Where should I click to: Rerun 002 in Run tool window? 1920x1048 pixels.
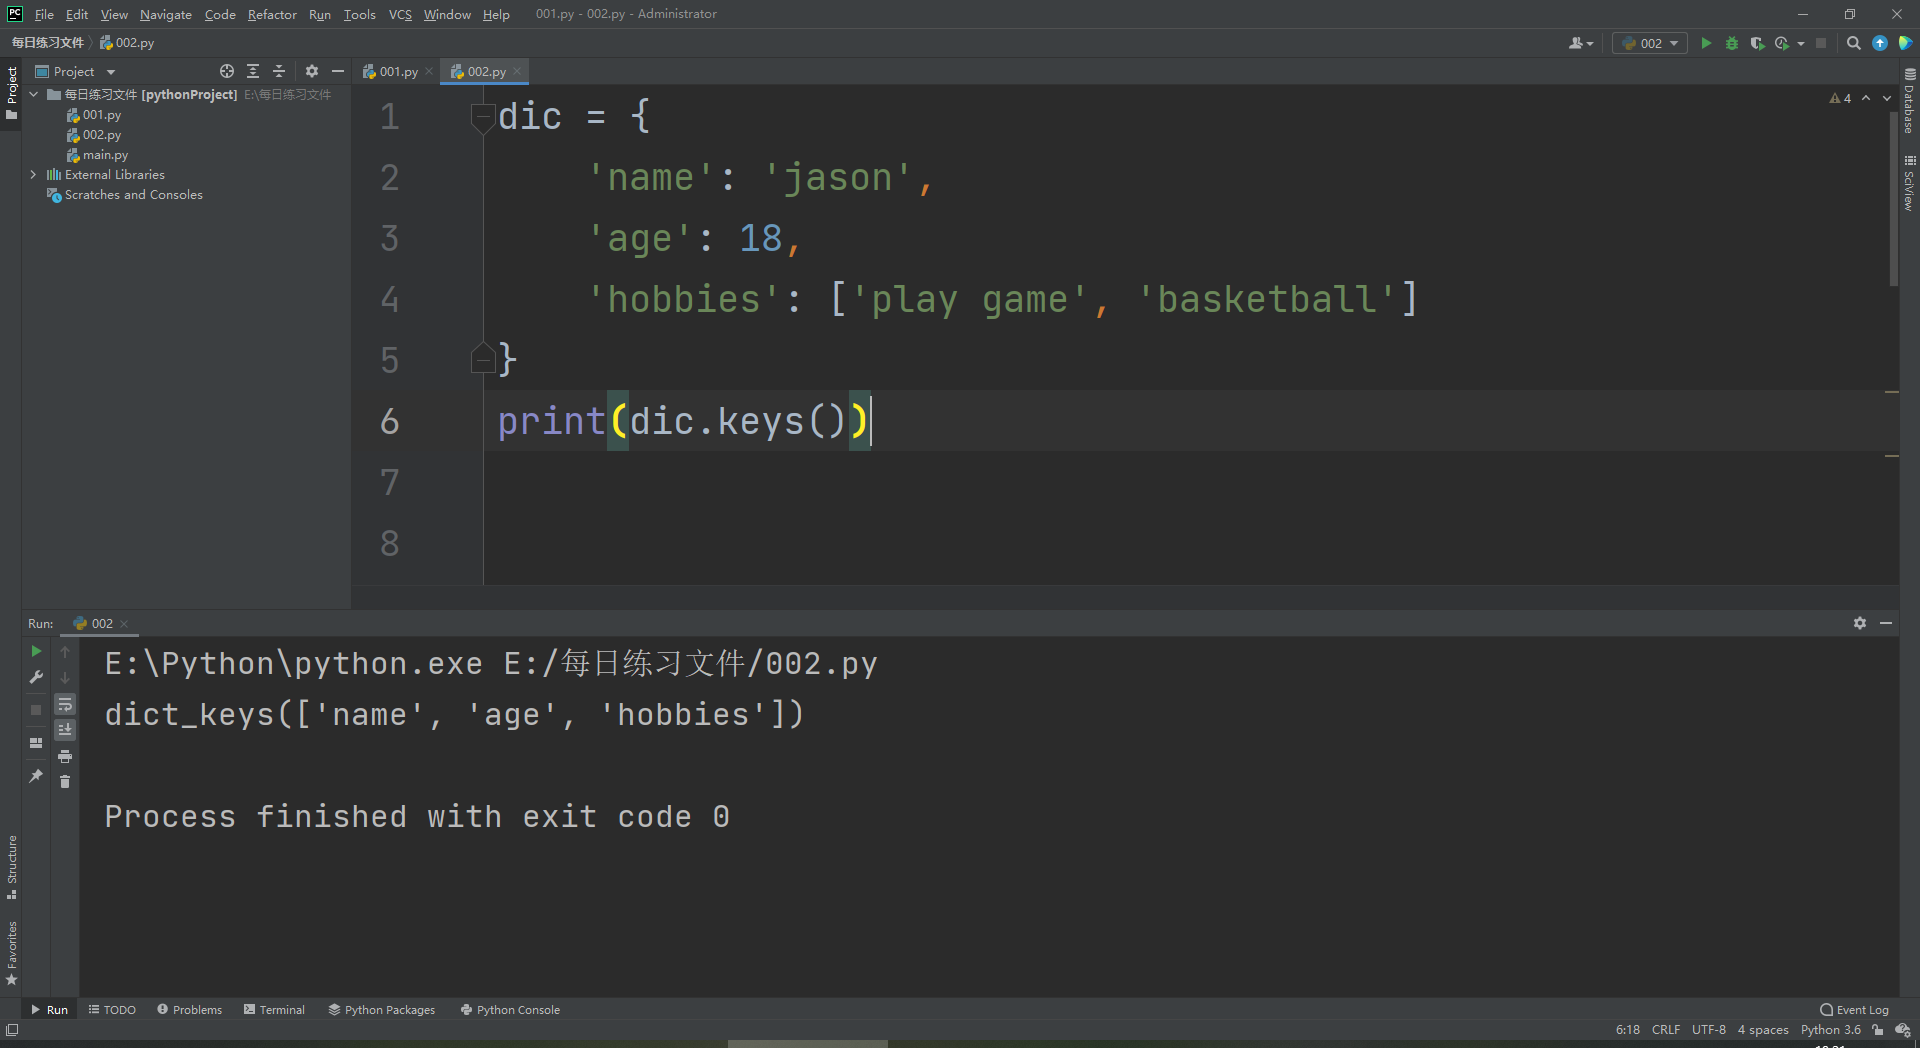37,651
